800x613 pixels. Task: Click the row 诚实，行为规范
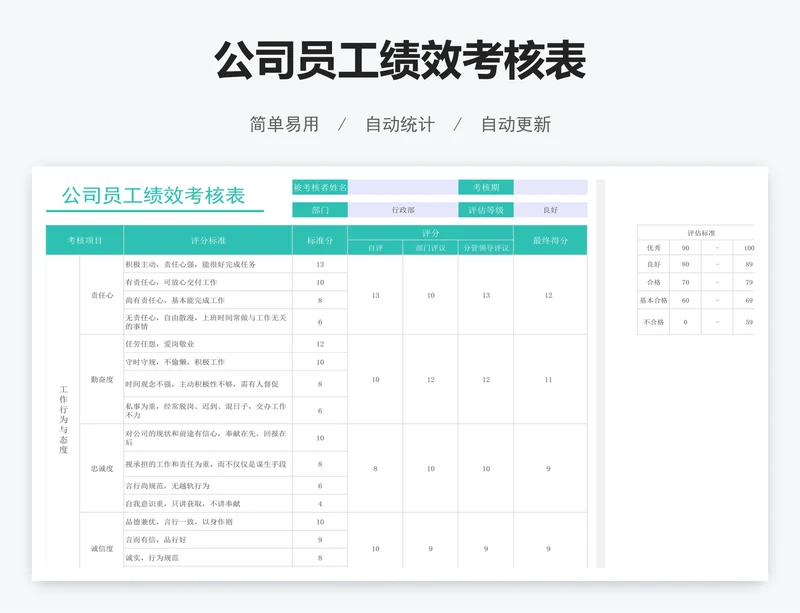click(x=208, y=558)
